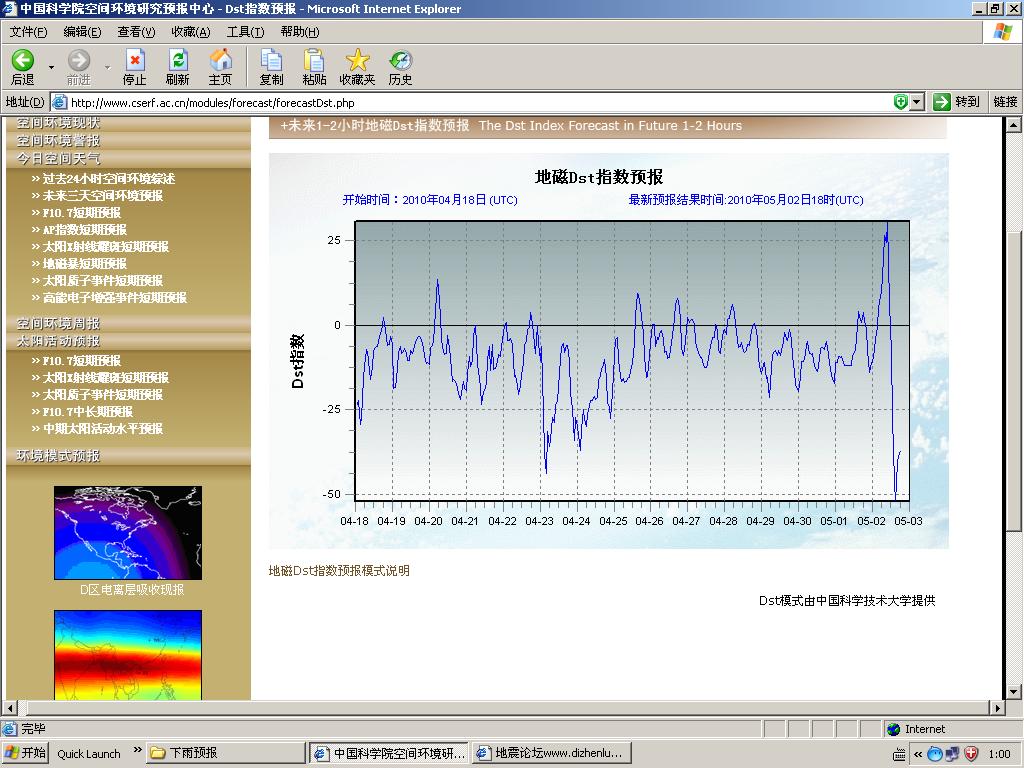Open the Edit (编辑) menu

click(x=82, y=31)
